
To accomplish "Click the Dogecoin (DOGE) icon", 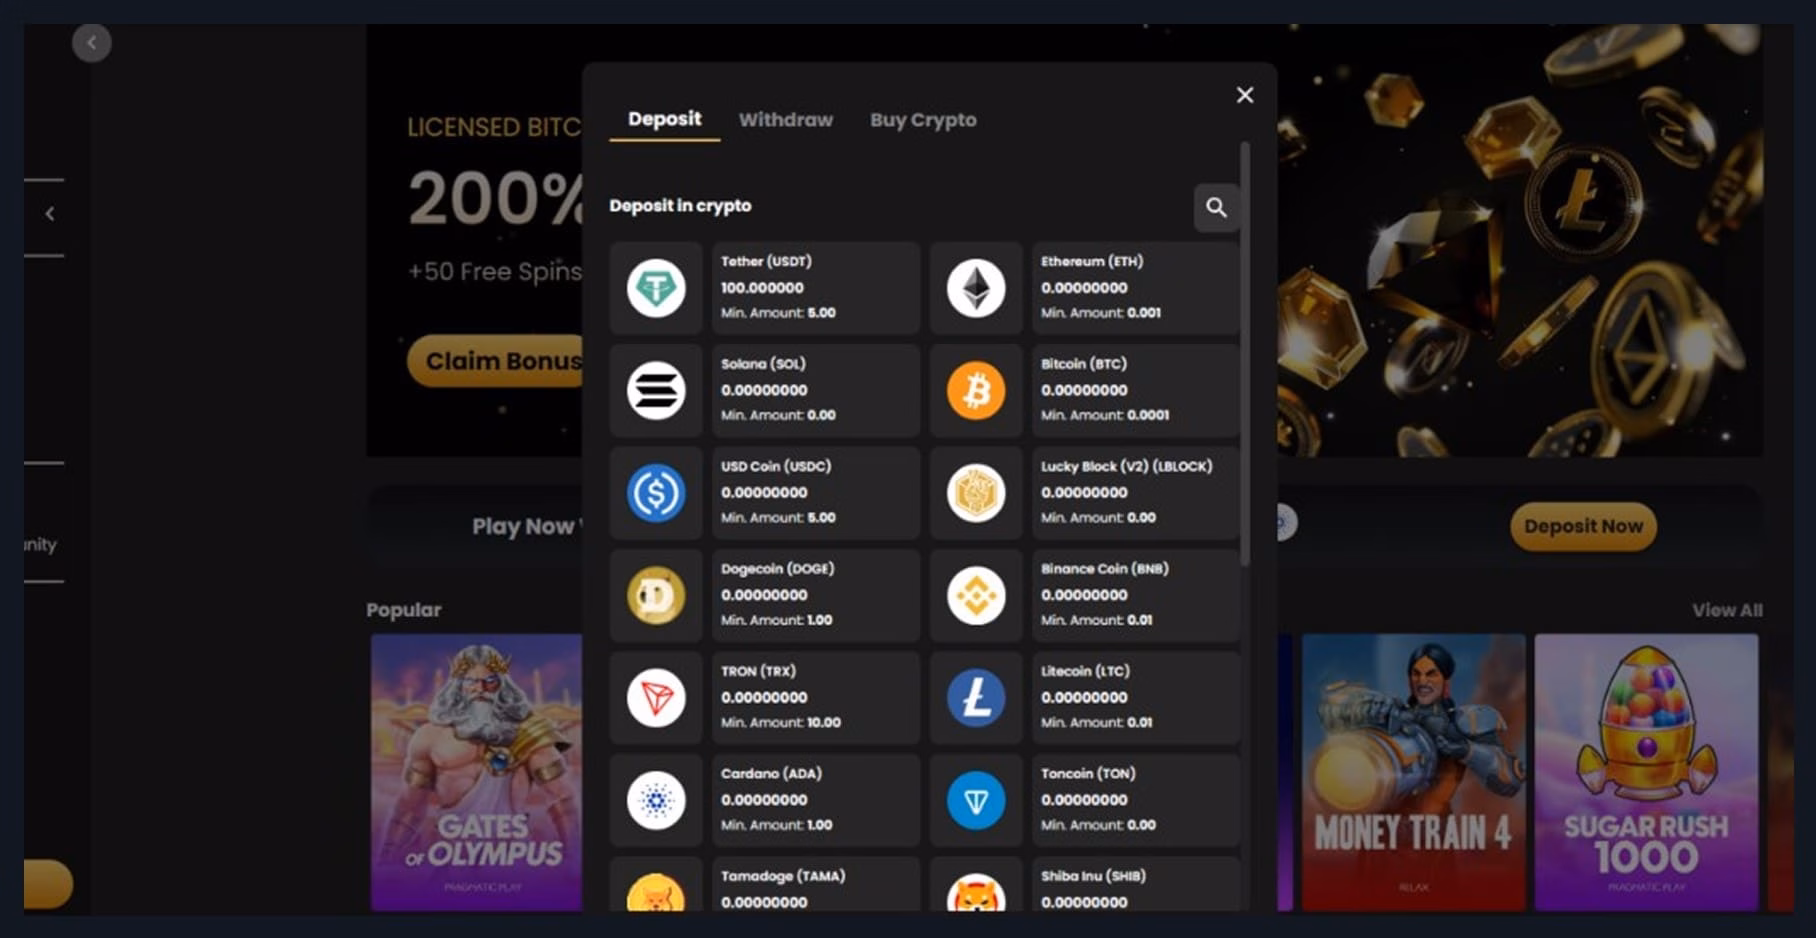I will pos(656,595).
